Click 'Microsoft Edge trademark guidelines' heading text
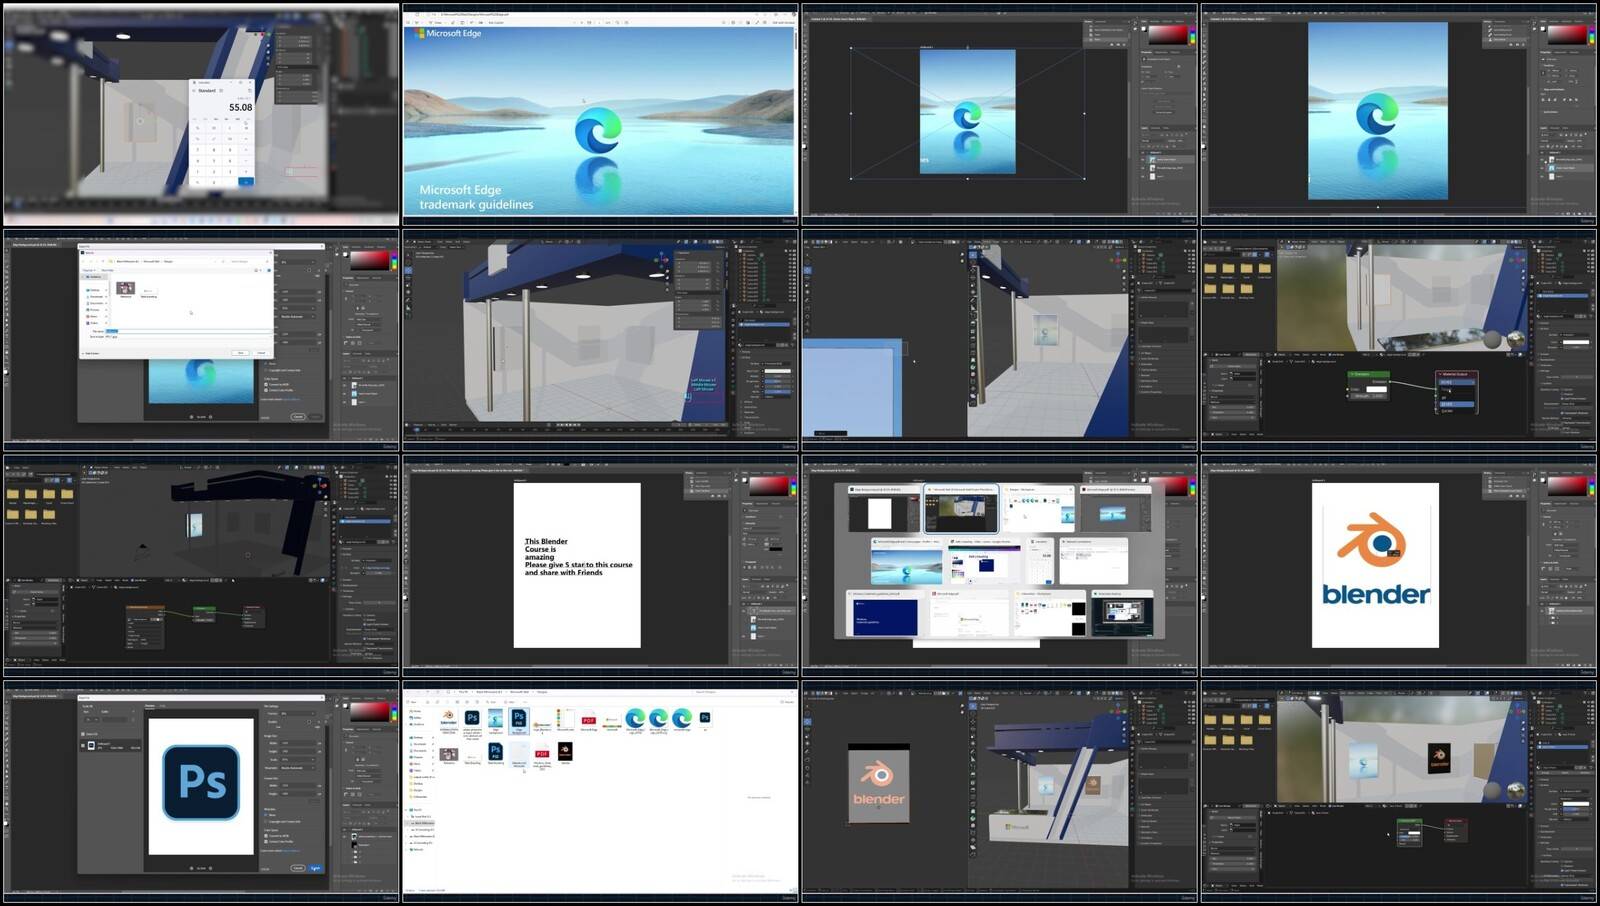Screen dimensions: 1600x906 coord(476,197)
